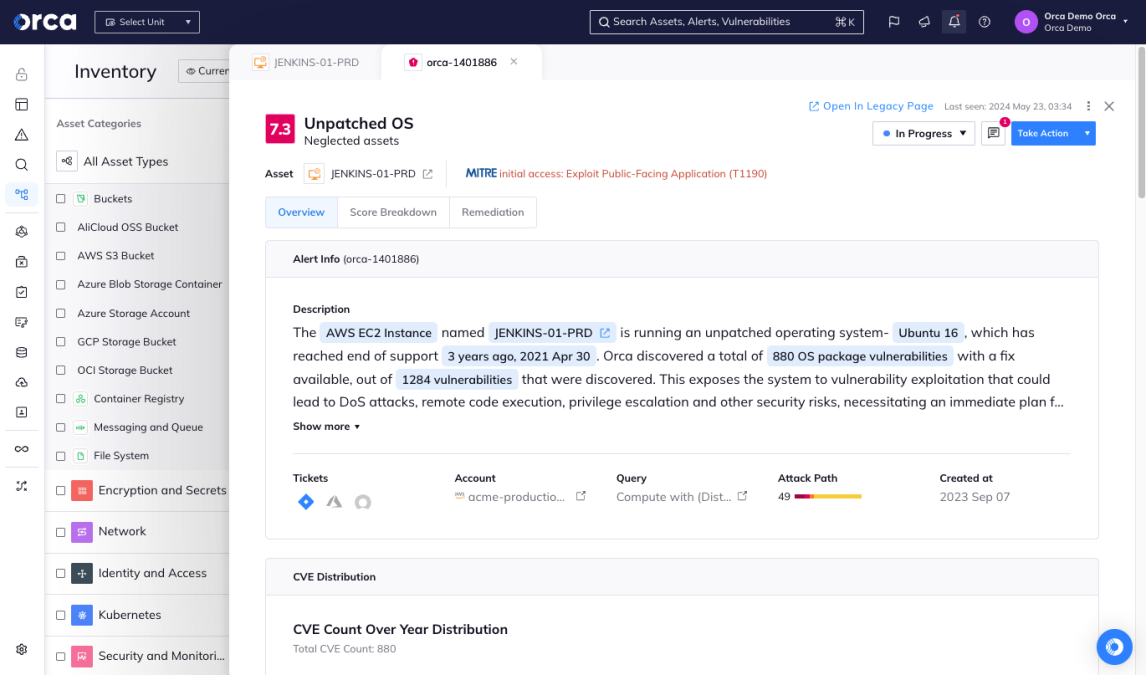Close the alert detail panel
This screenshot has height=675, width=1146.
(1109, 106)
